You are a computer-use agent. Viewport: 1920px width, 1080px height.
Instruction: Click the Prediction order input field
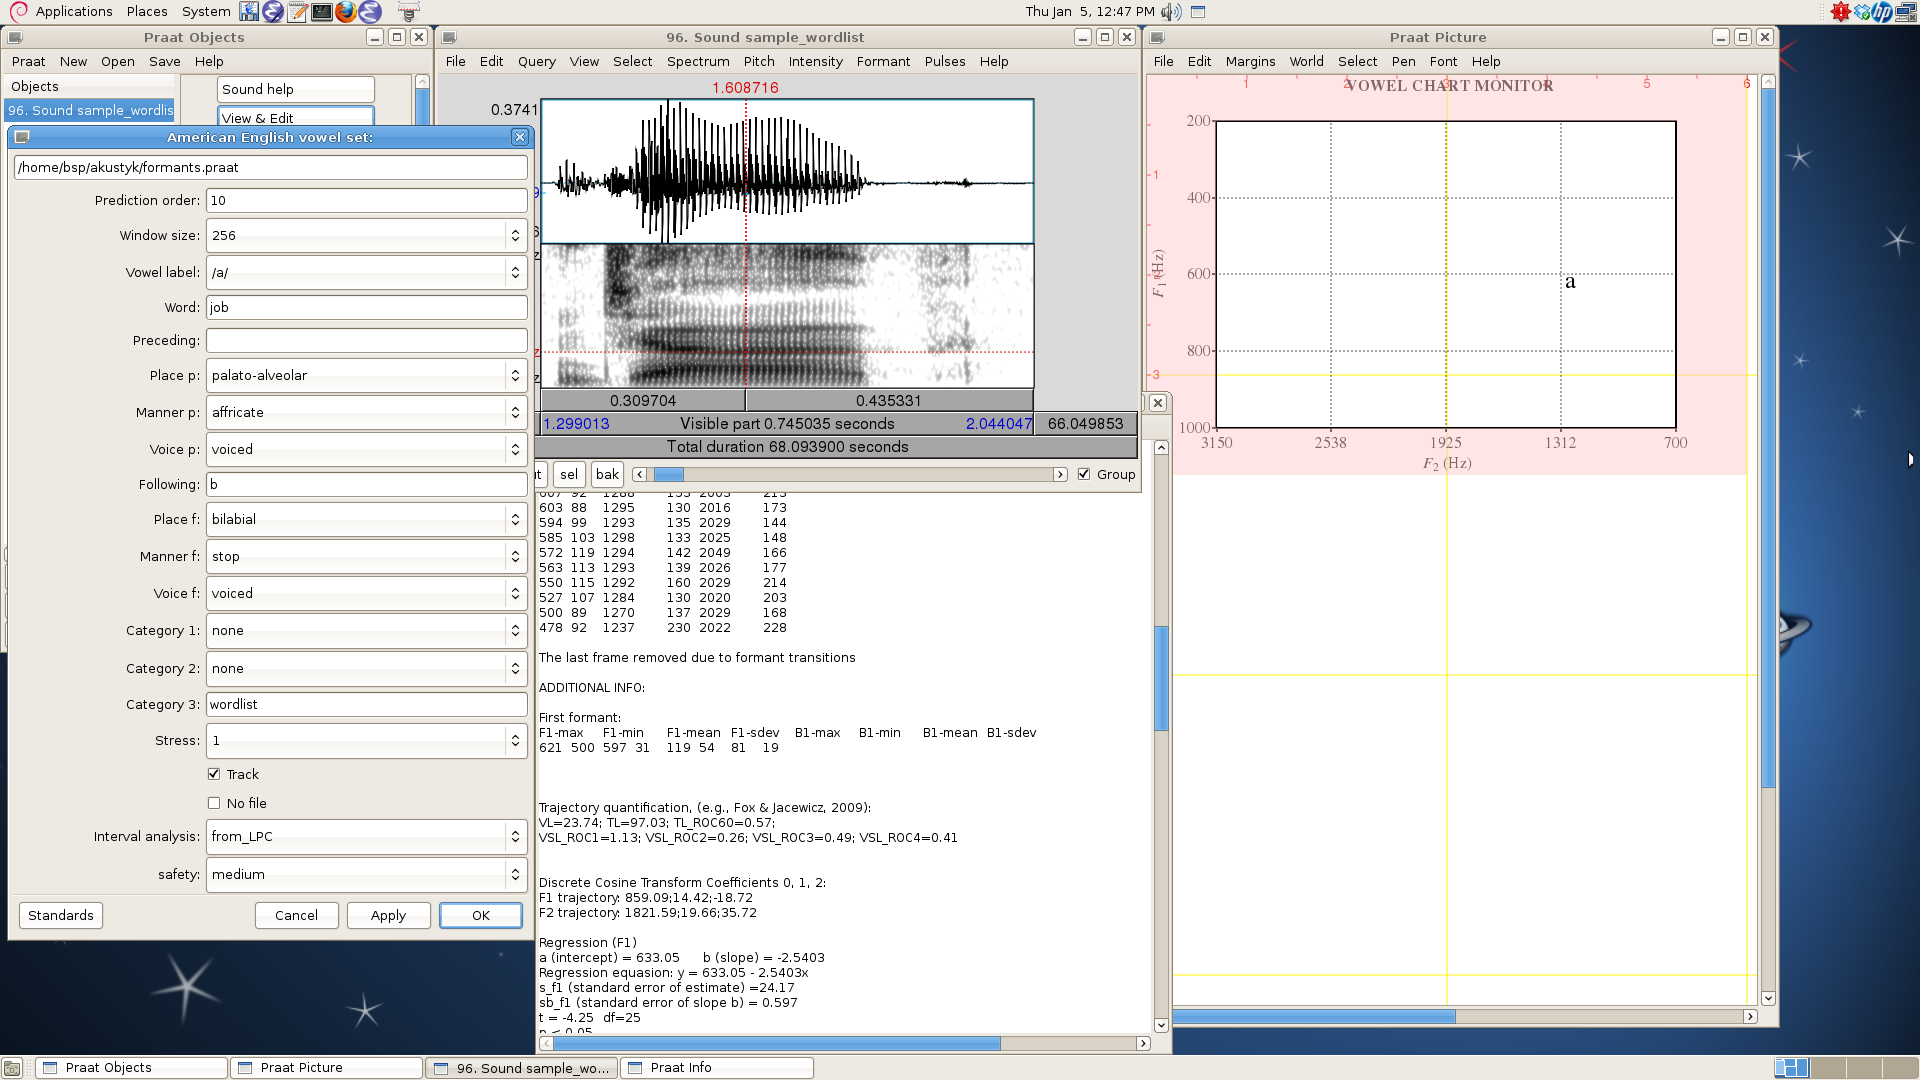pos(366,200)
